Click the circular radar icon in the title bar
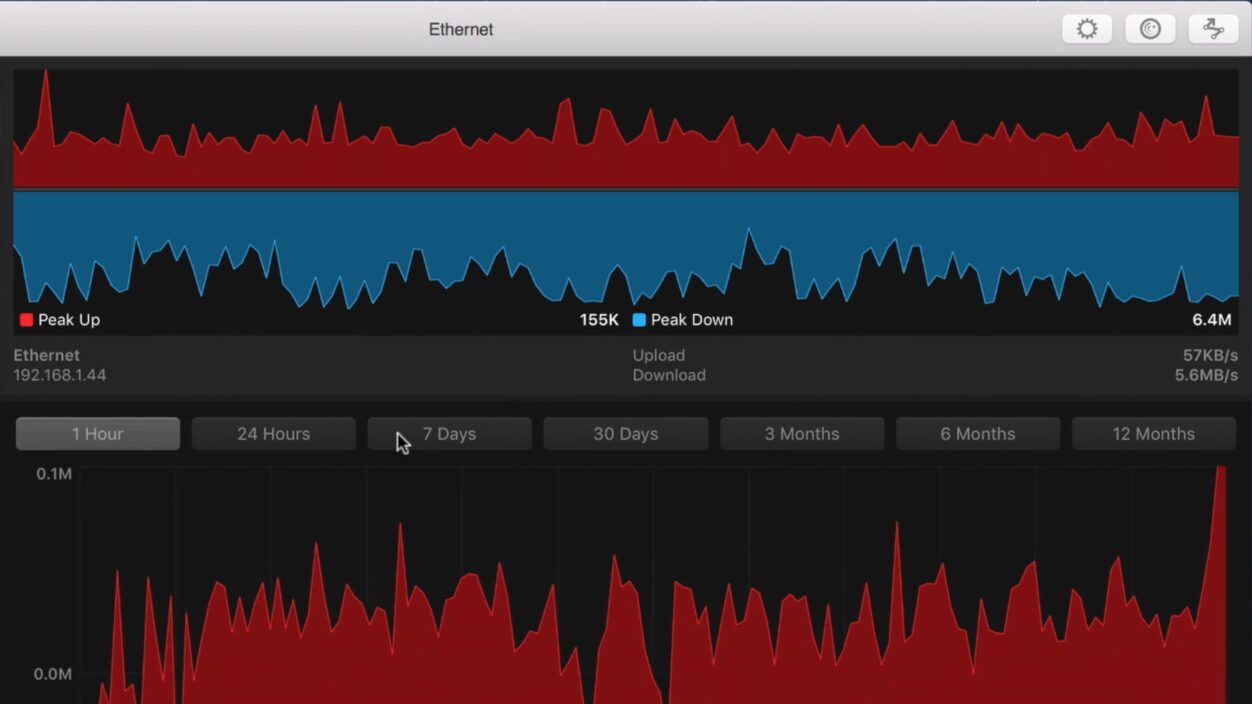The height and width of the screenshot is (704, 1252). (x=1150, y=29)
